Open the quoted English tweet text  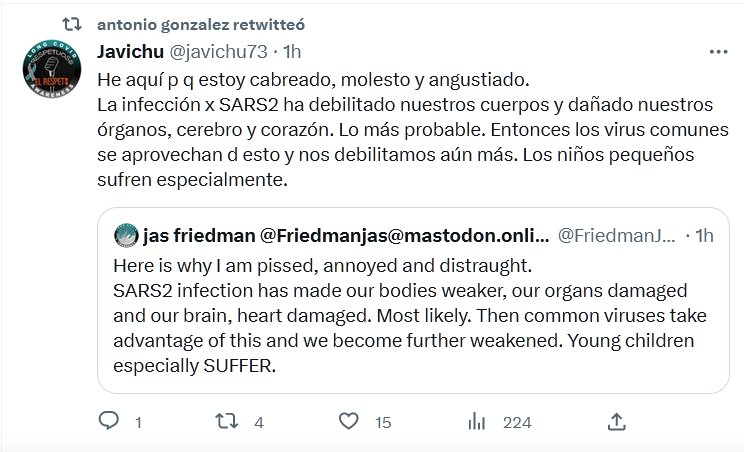coord(400,312)
